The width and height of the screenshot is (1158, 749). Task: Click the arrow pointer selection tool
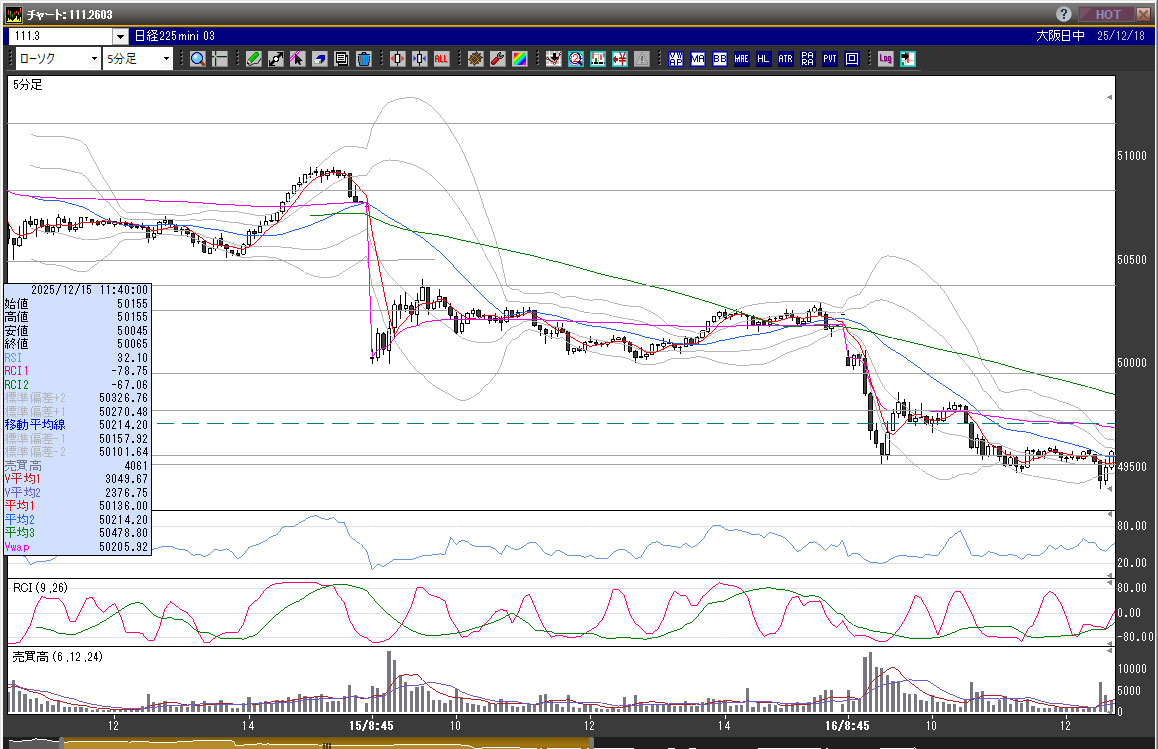point(297,59)
